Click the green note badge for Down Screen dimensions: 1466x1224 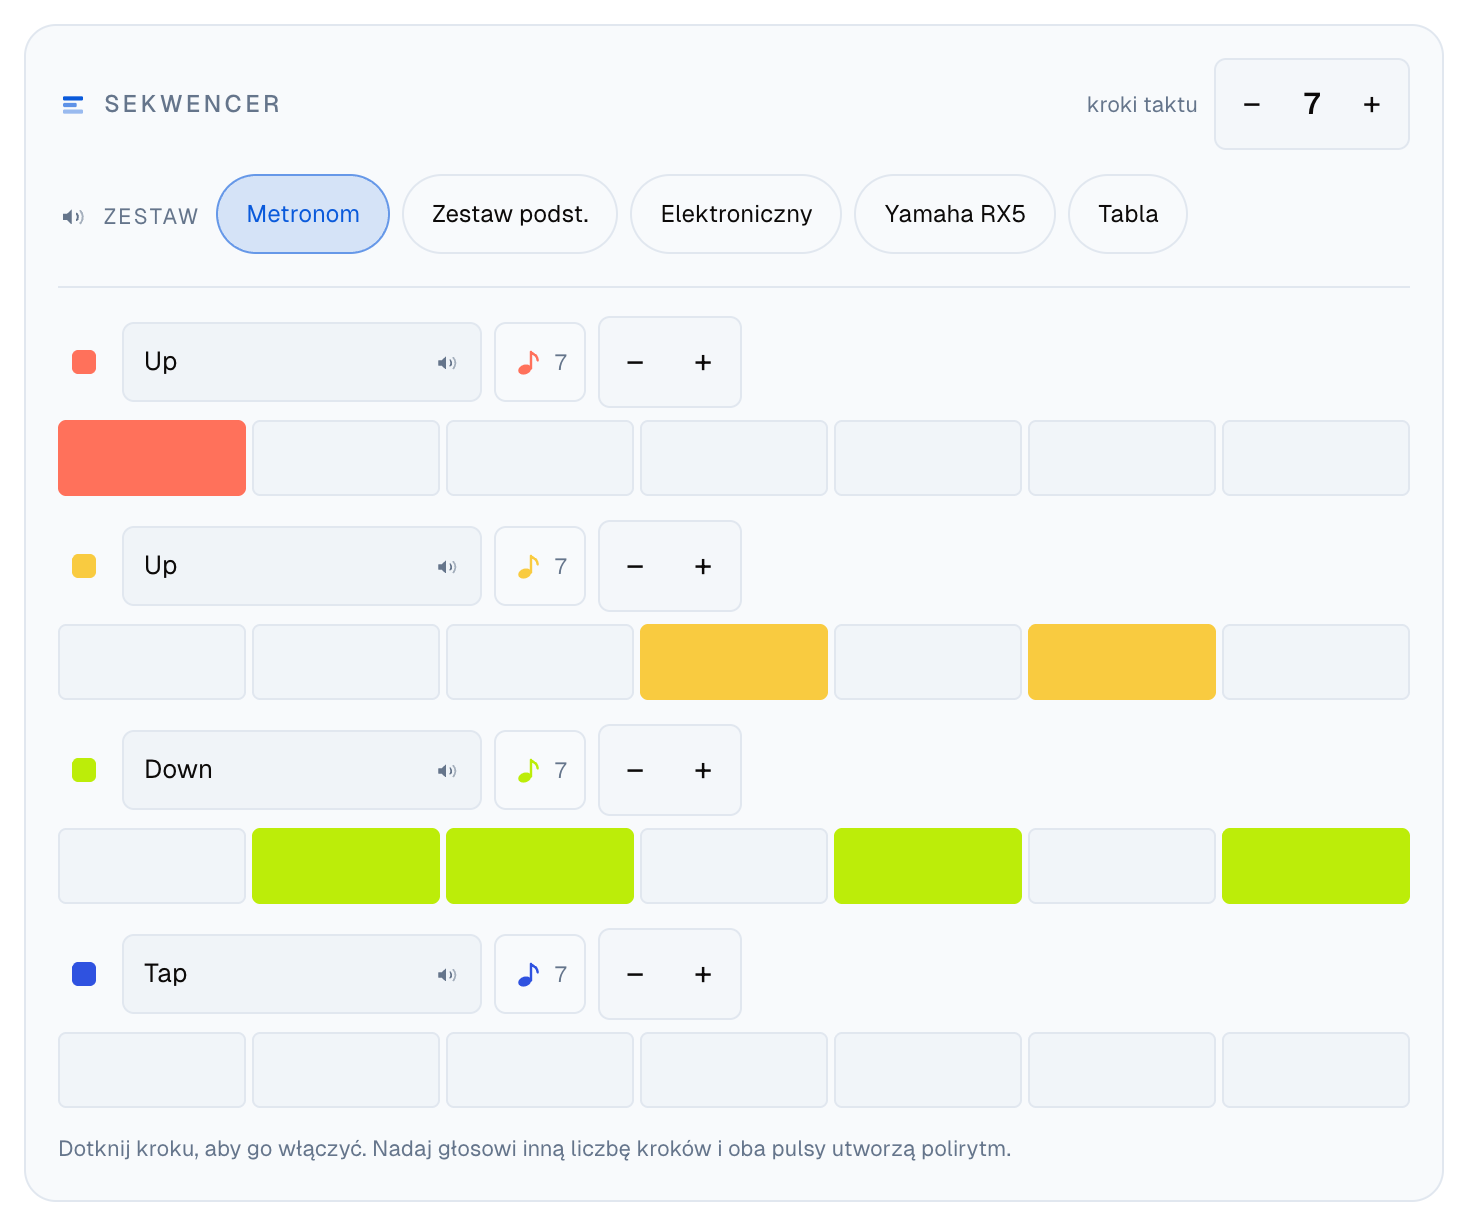pos(540,770)
